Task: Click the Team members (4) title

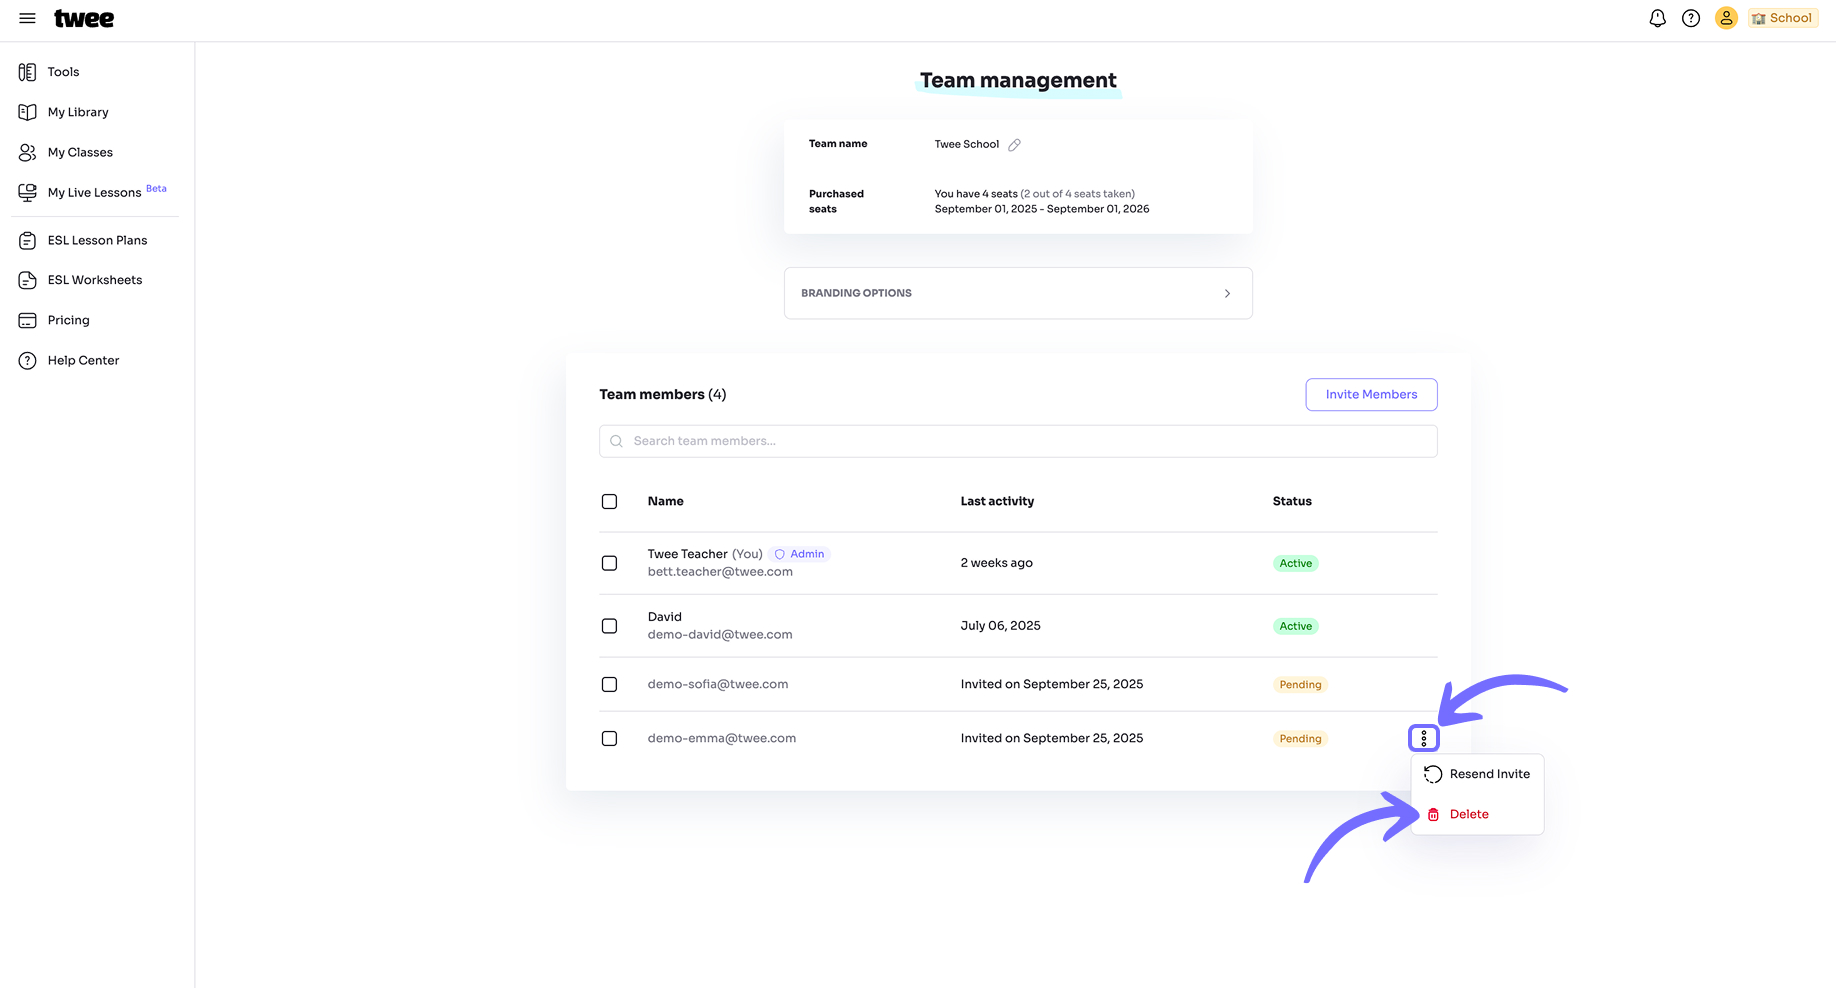Action: tap(662, 394)
